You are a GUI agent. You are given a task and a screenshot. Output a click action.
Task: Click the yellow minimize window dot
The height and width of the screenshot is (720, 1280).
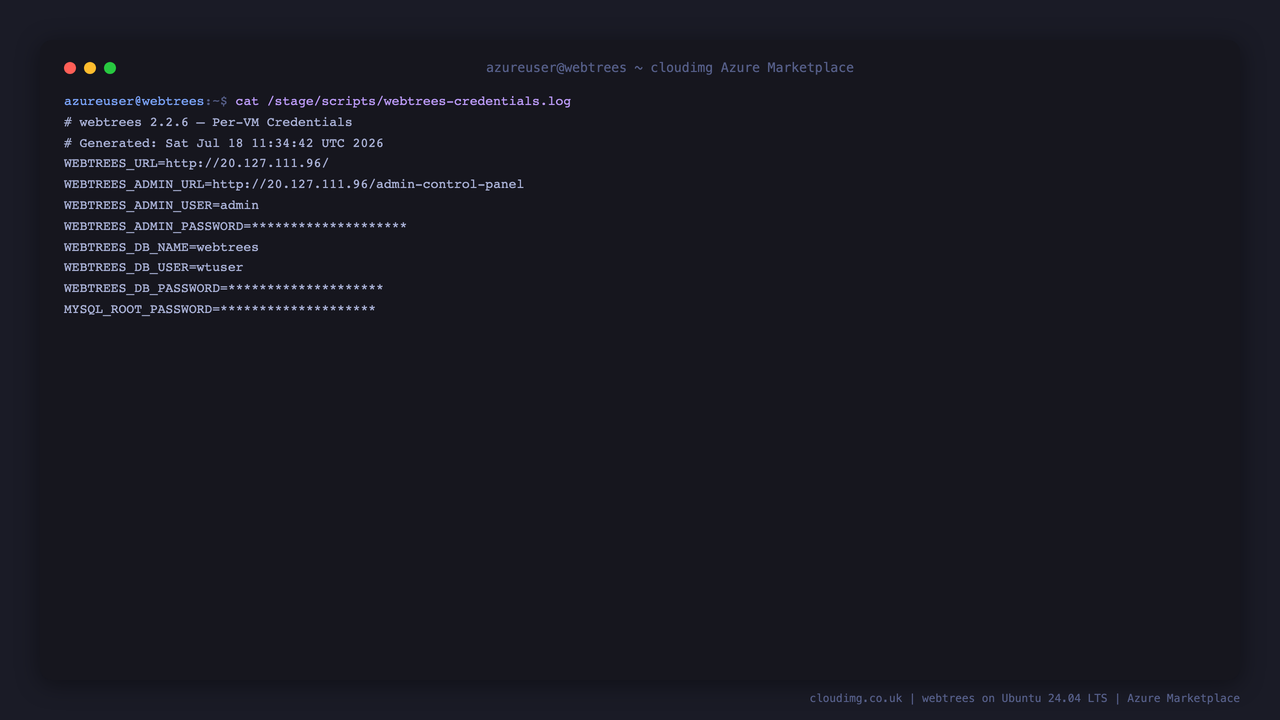coord(90,68)
